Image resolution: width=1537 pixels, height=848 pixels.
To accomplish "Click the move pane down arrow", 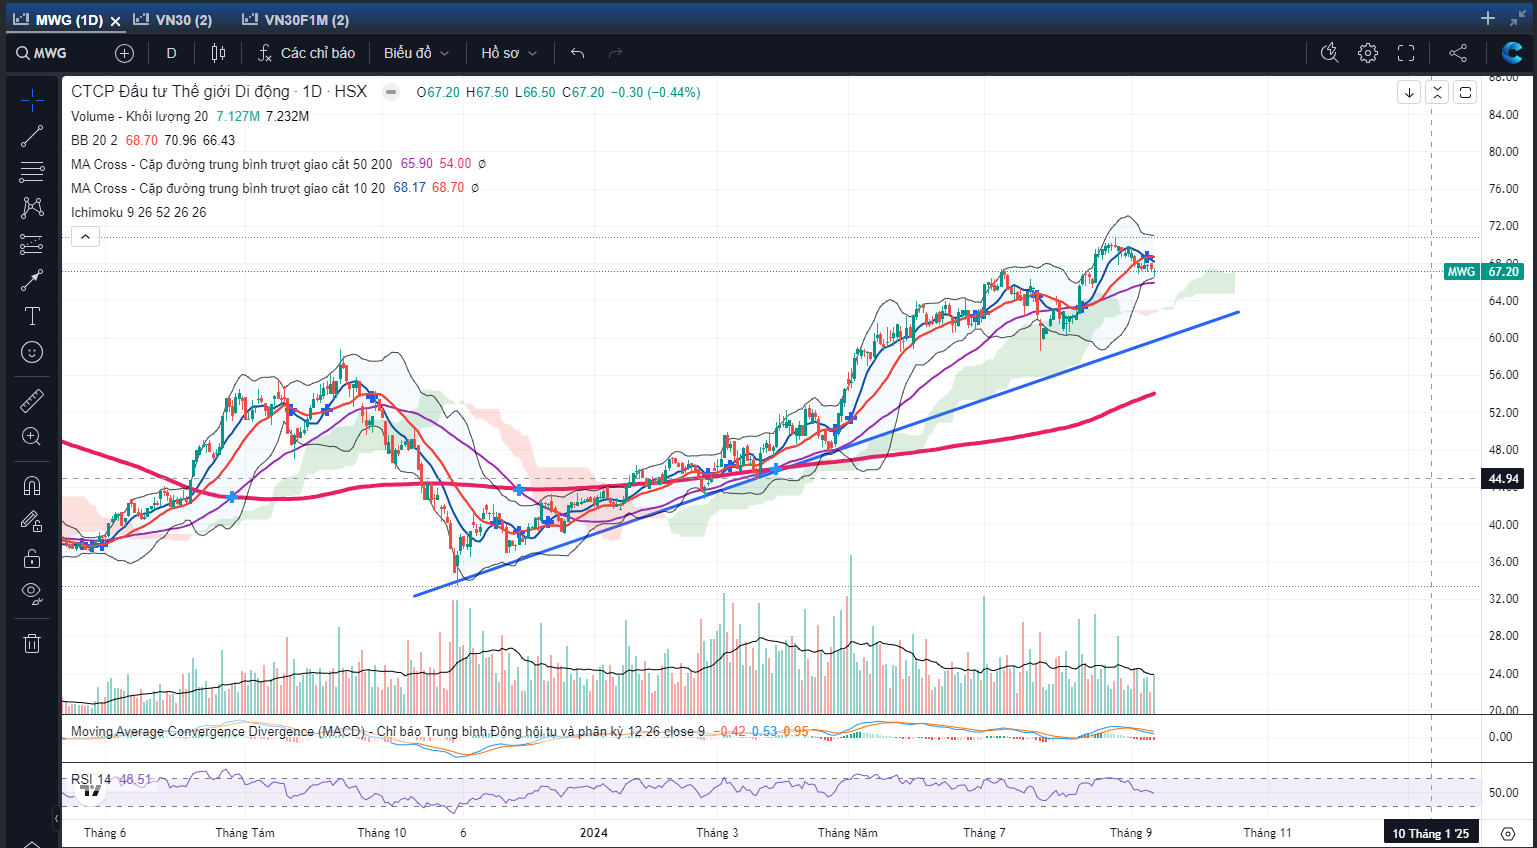I will point(1409,92).
